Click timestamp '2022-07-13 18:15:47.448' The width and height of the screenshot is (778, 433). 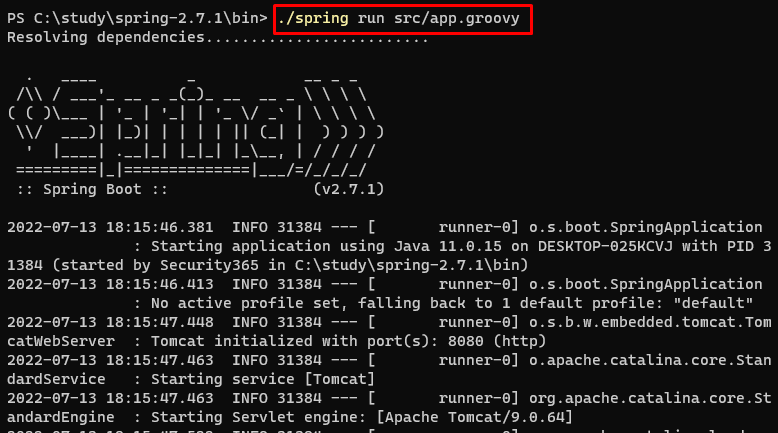click(x=110, y=322)
